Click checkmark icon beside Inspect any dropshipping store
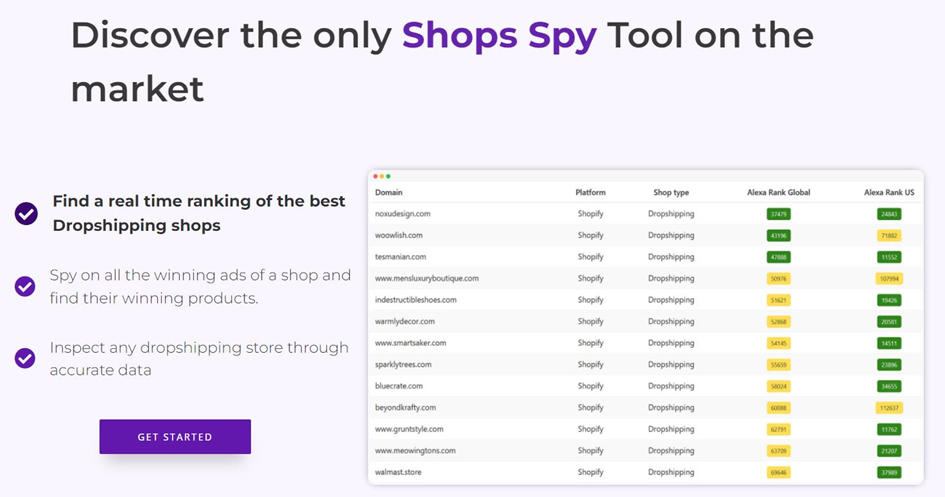 click(25, 358)
